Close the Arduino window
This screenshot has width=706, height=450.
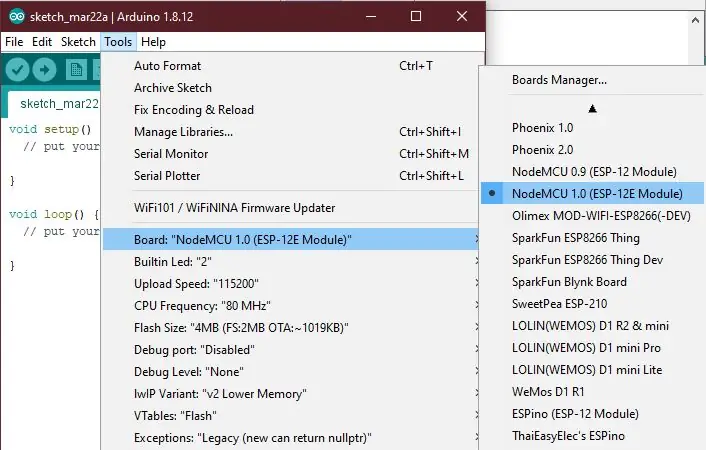pos(462,17)
